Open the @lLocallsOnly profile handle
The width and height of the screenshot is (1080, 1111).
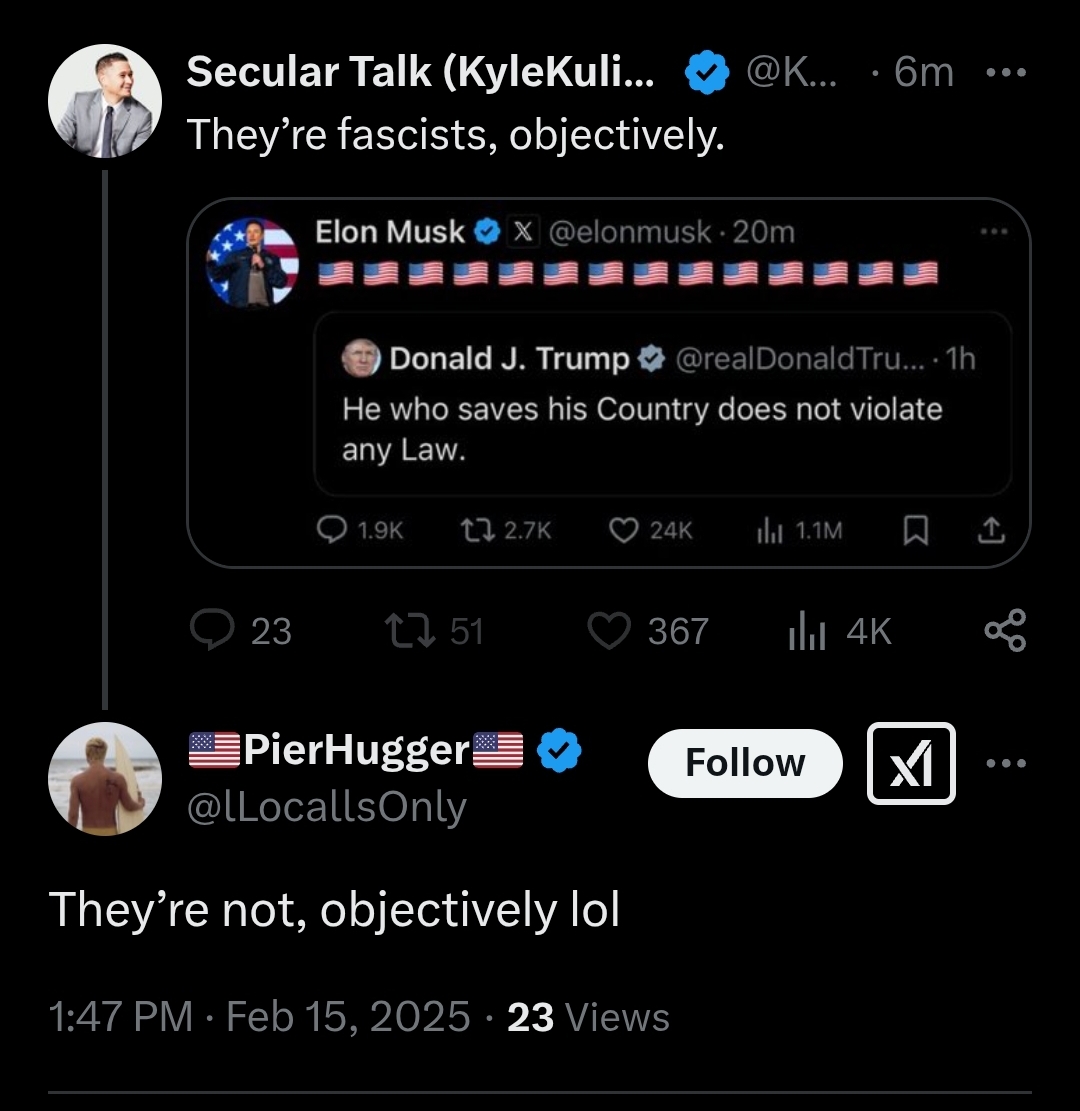point(327,807)
